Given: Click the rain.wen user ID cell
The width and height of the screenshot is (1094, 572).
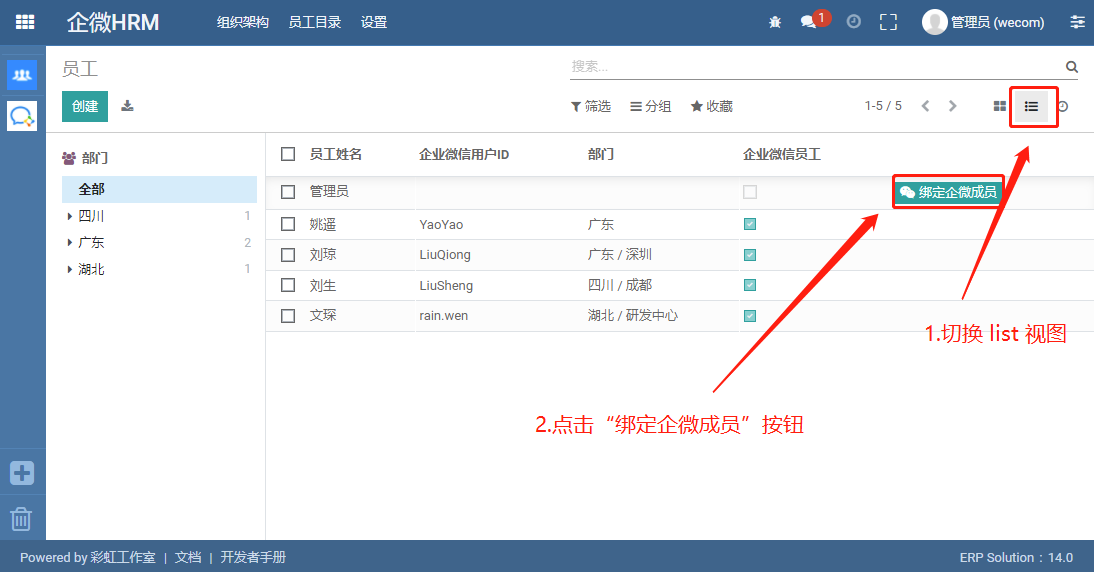Looking at the screenshot, I should [x=444, y=315].
